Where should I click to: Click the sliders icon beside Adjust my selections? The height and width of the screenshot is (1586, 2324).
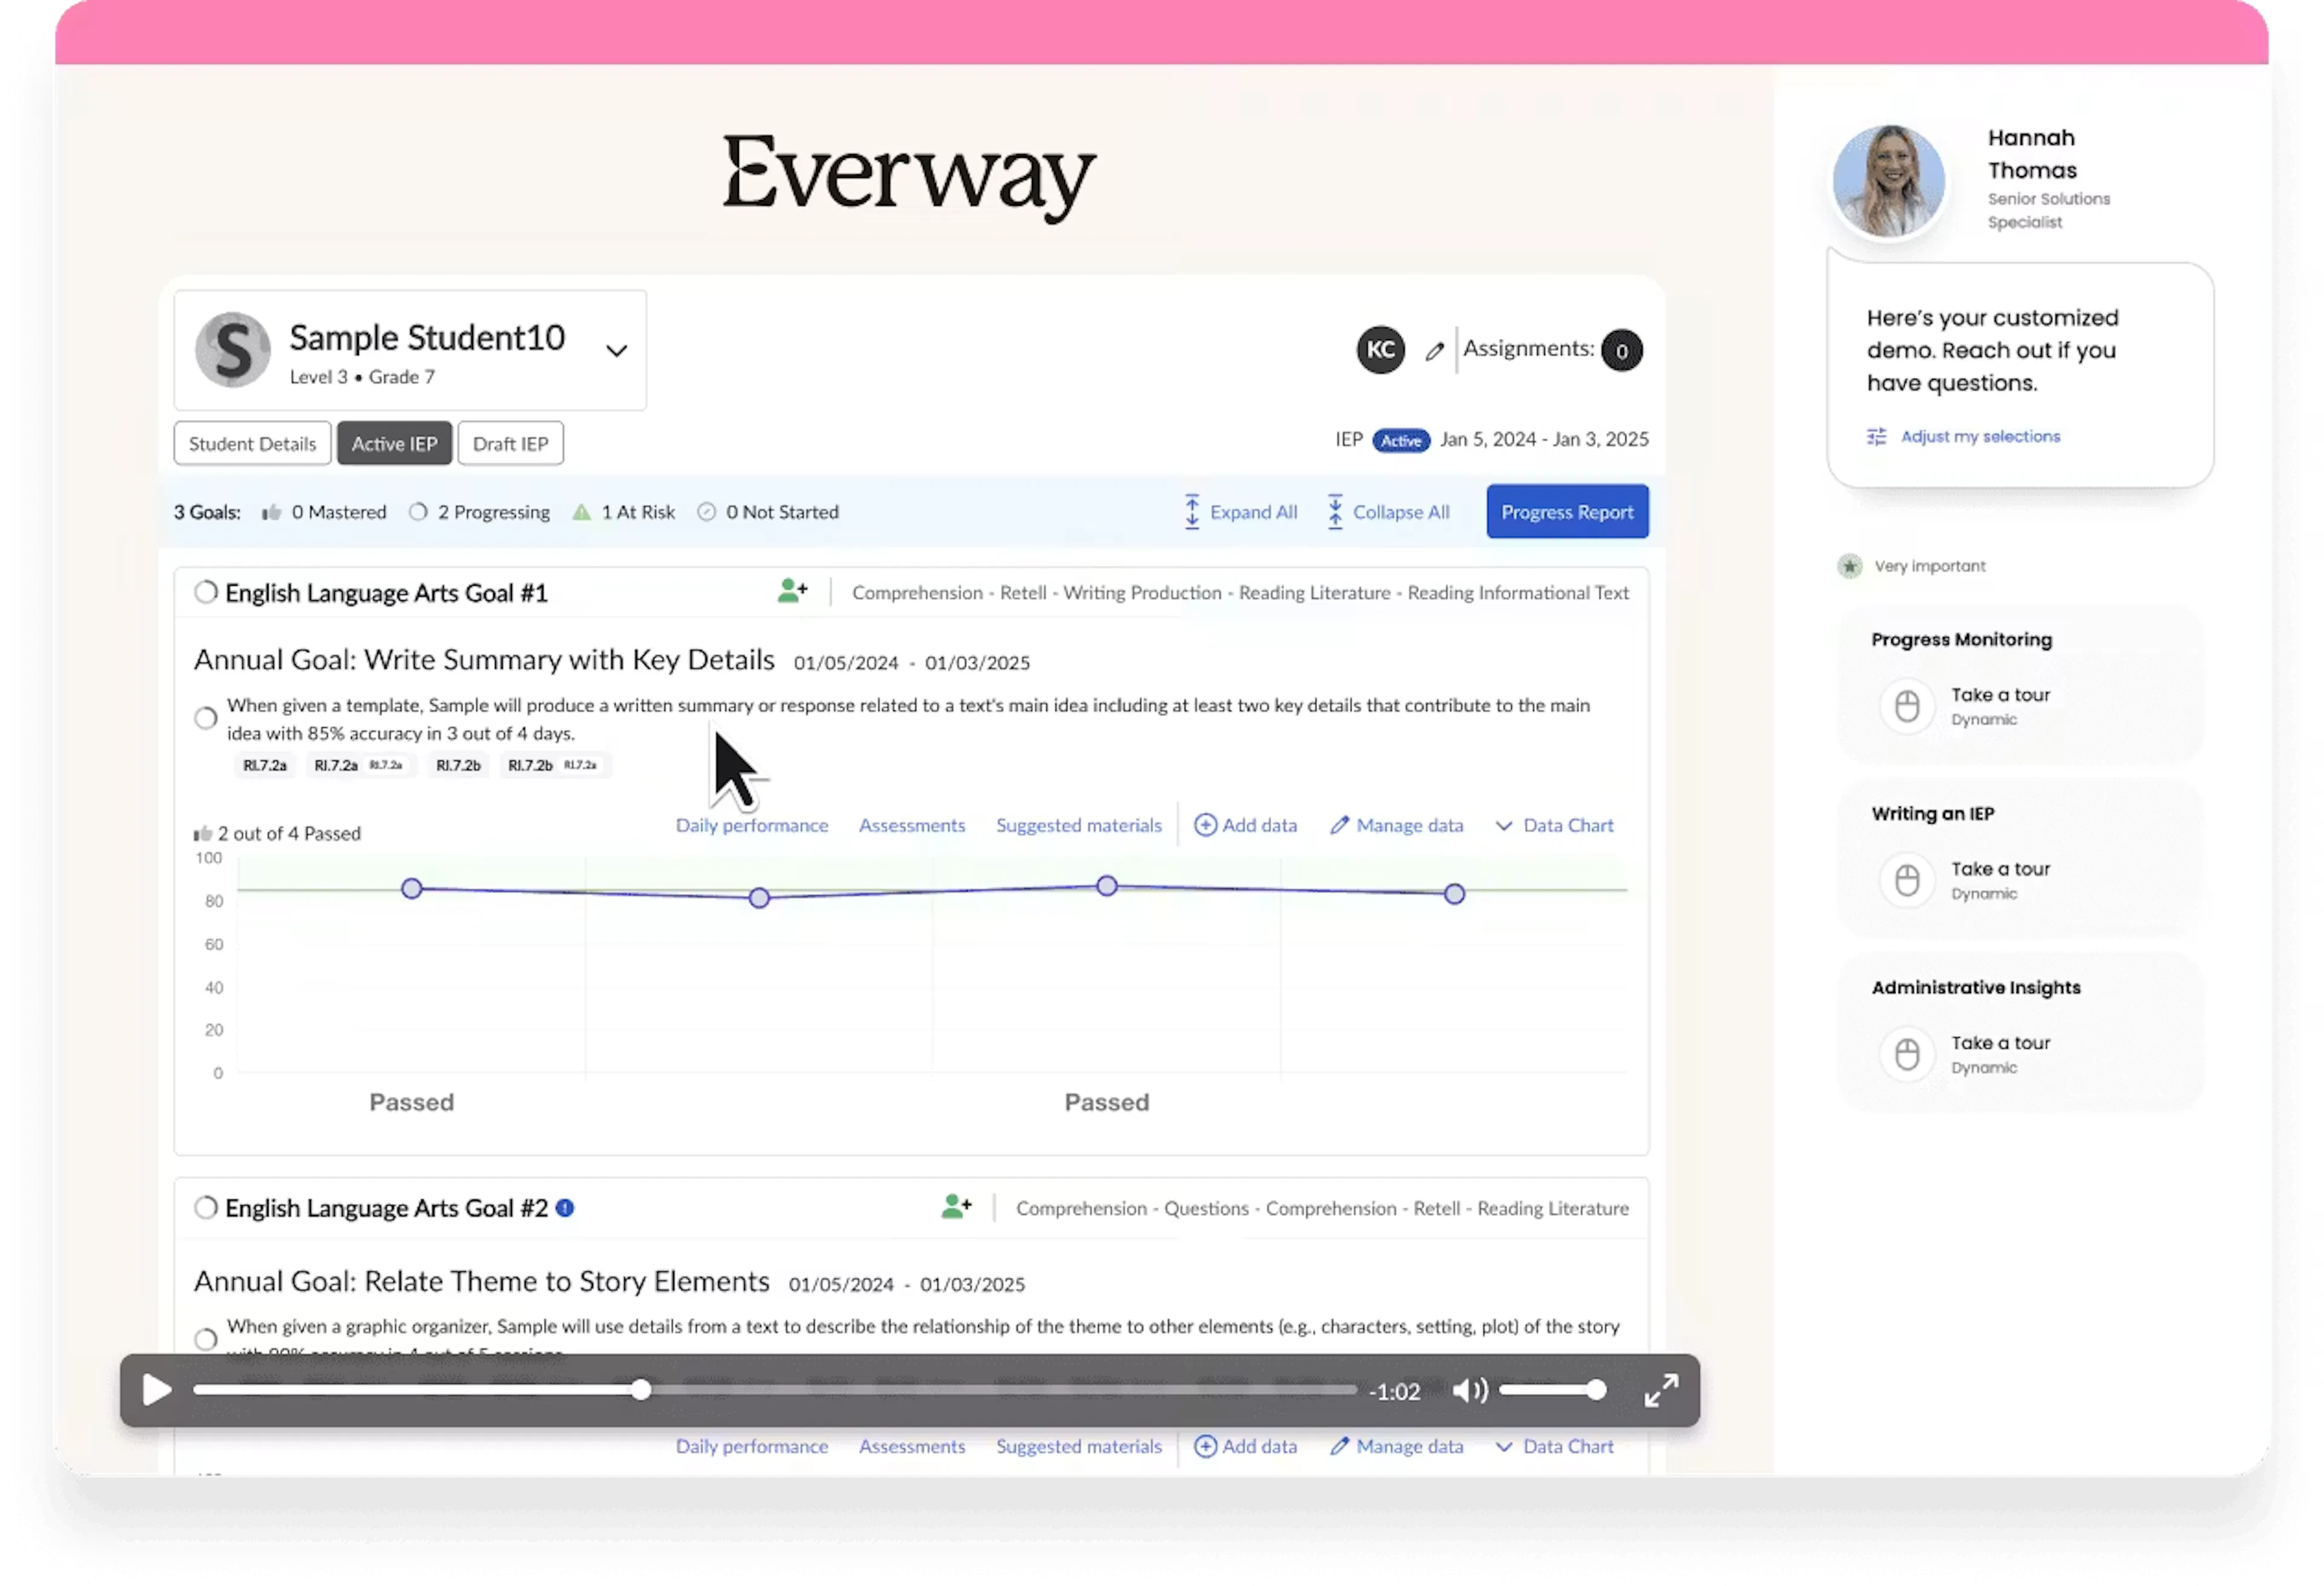[1876, 437]
